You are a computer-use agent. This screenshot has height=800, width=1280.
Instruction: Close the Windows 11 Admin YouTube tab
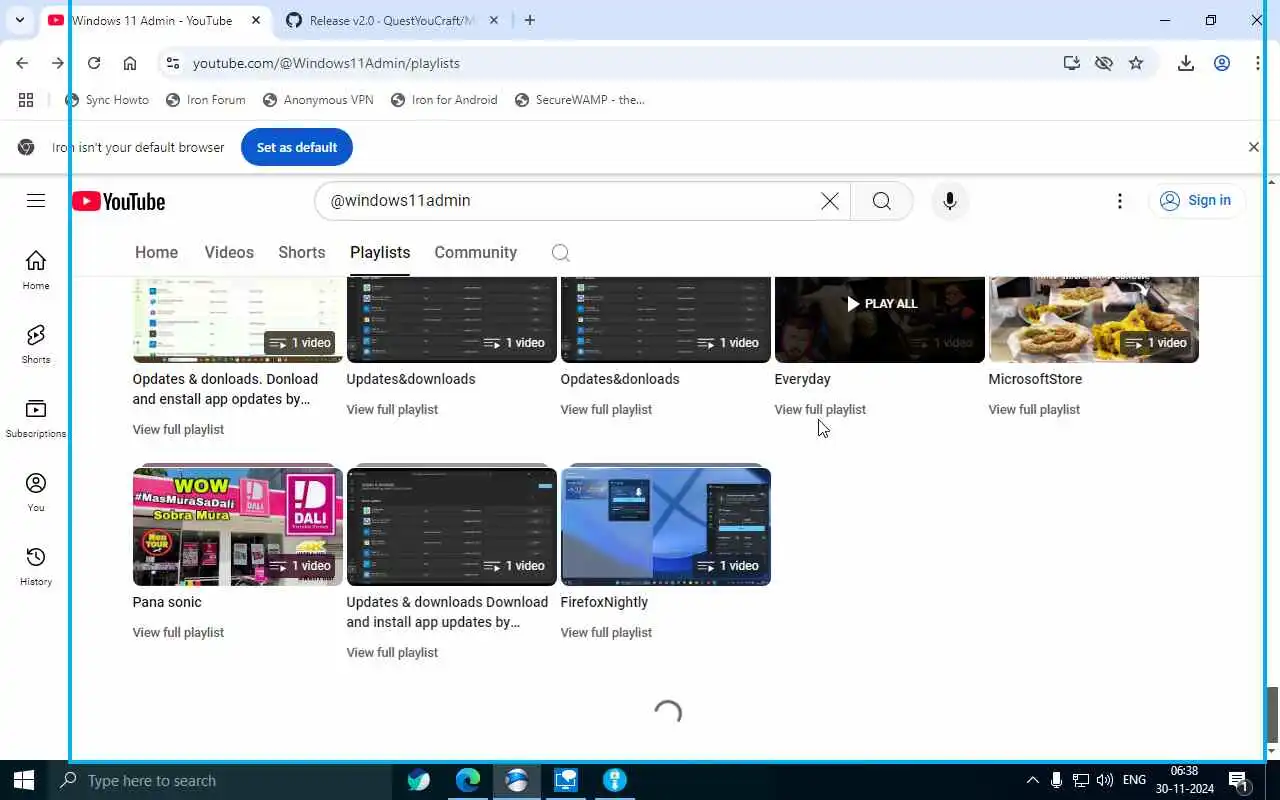tap(257, 20)
